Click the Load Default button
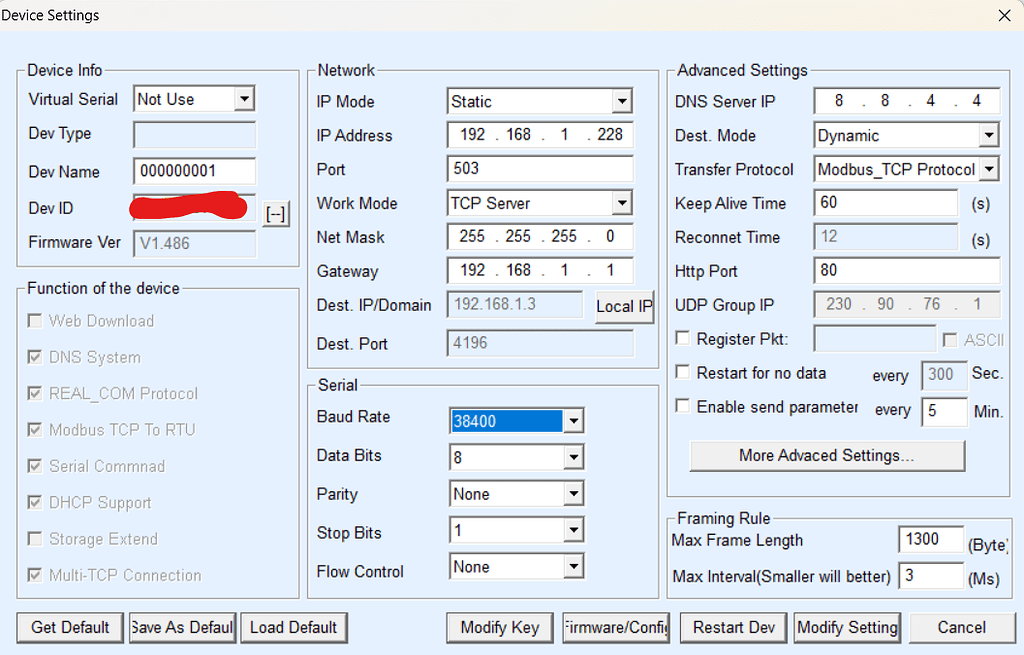The width and height of the screenshot is (1024, 655). click(x=293, y=628)
